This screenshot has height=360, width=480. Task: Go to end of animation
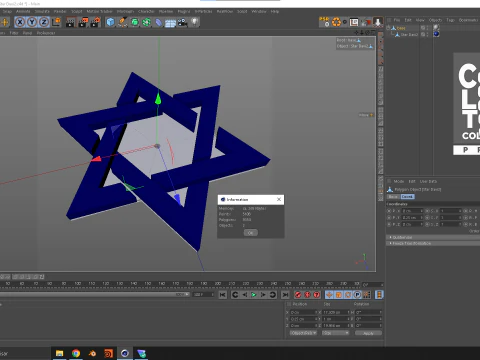pos(285,295)
